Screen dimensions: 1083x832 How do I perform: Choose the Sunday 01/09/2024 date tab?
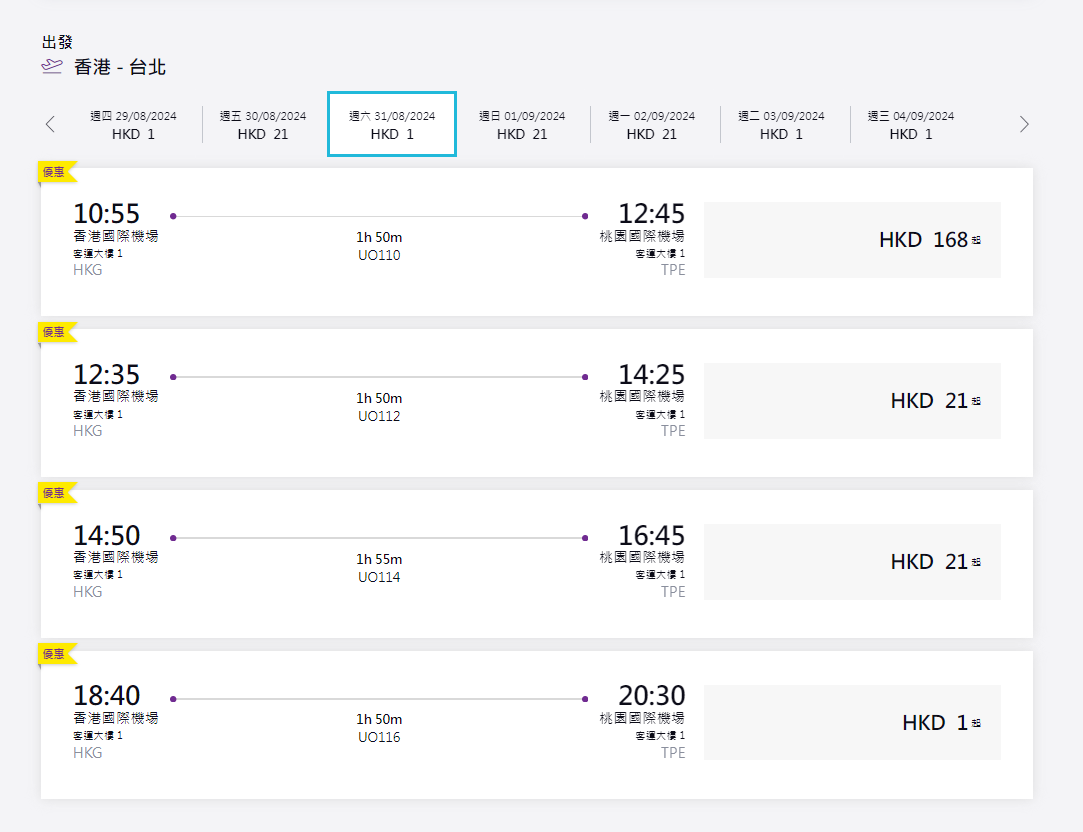point(522,125)
